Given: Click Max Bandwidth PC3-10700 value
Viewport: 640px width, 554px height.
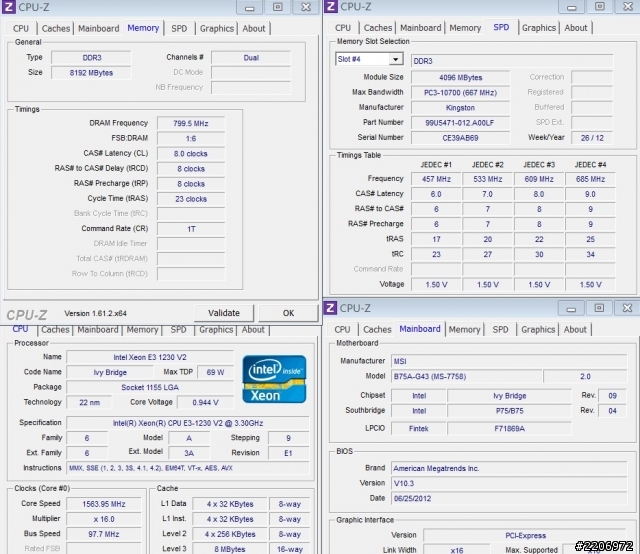Looking at the screenshot, I should coord(460,92).
